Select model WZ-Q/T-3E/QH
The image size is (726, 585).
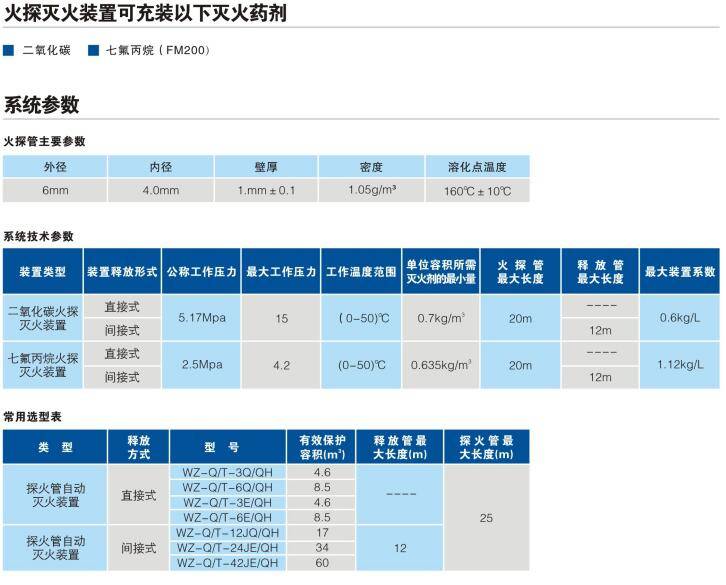click(228, 503)
